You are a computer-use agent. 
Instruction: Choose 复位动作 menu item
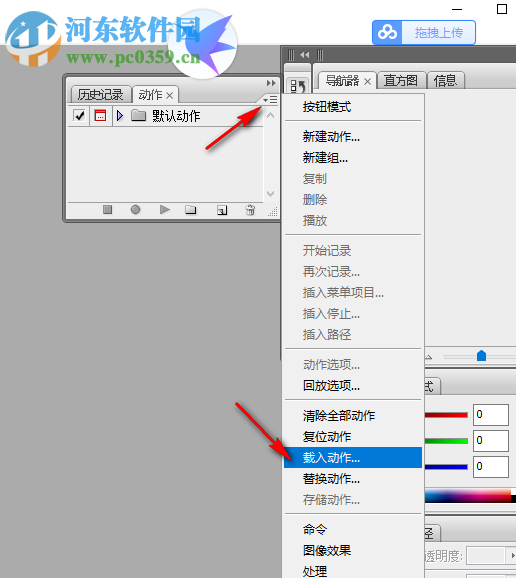353,436
